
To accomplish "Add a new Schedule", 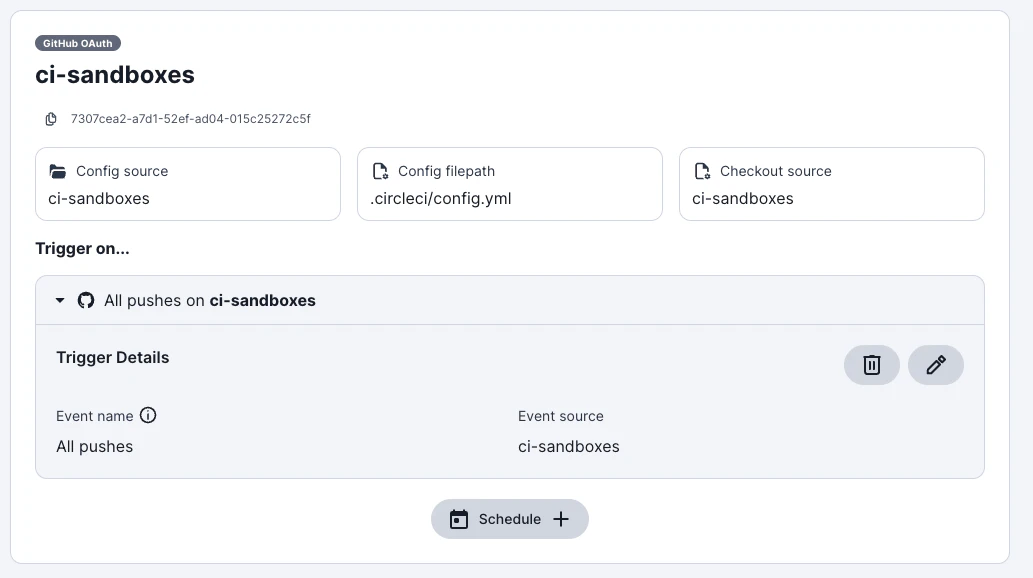I will [x=510, y=519].
